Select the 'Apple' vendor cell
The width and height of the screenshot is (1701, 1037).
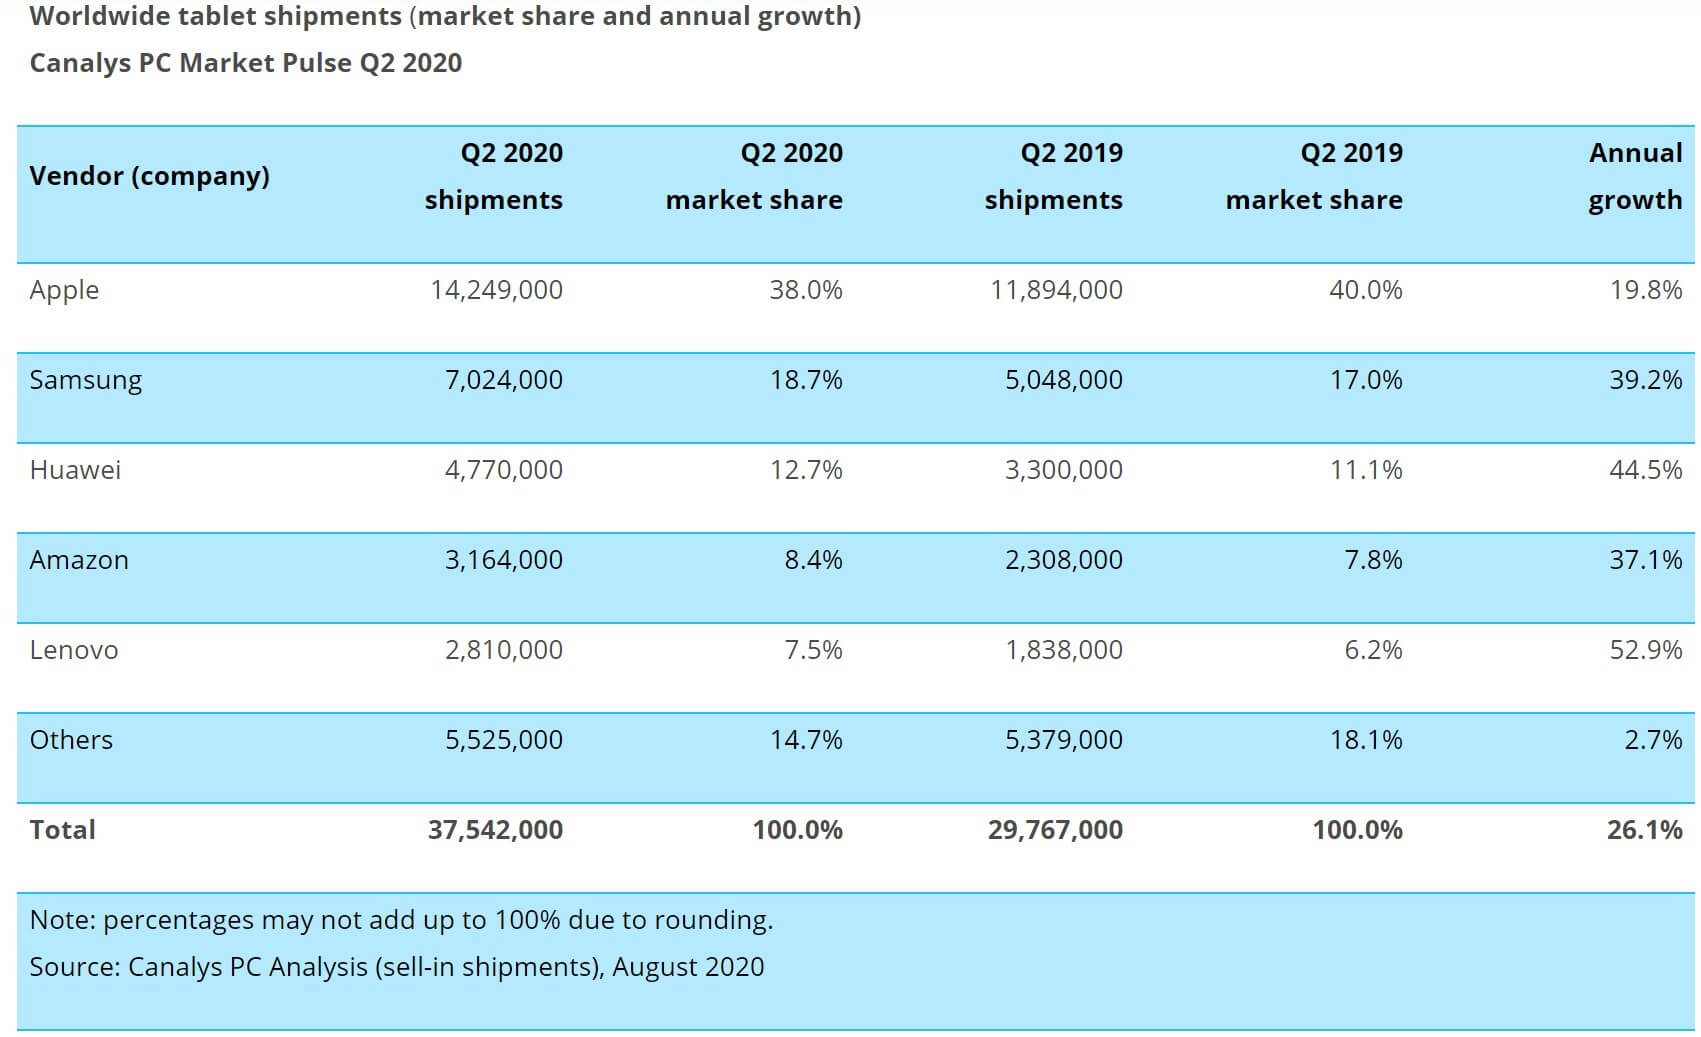click(x=65, y=291)
